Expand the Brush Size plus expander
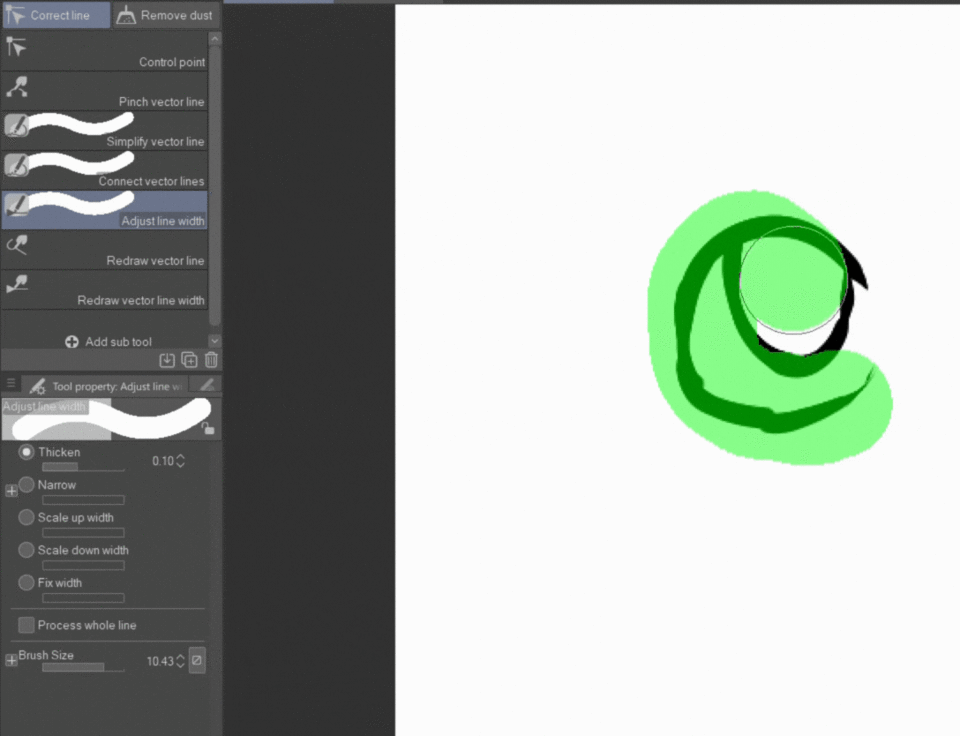This screenshot has height=736, width=960. [x=11, y=660]
